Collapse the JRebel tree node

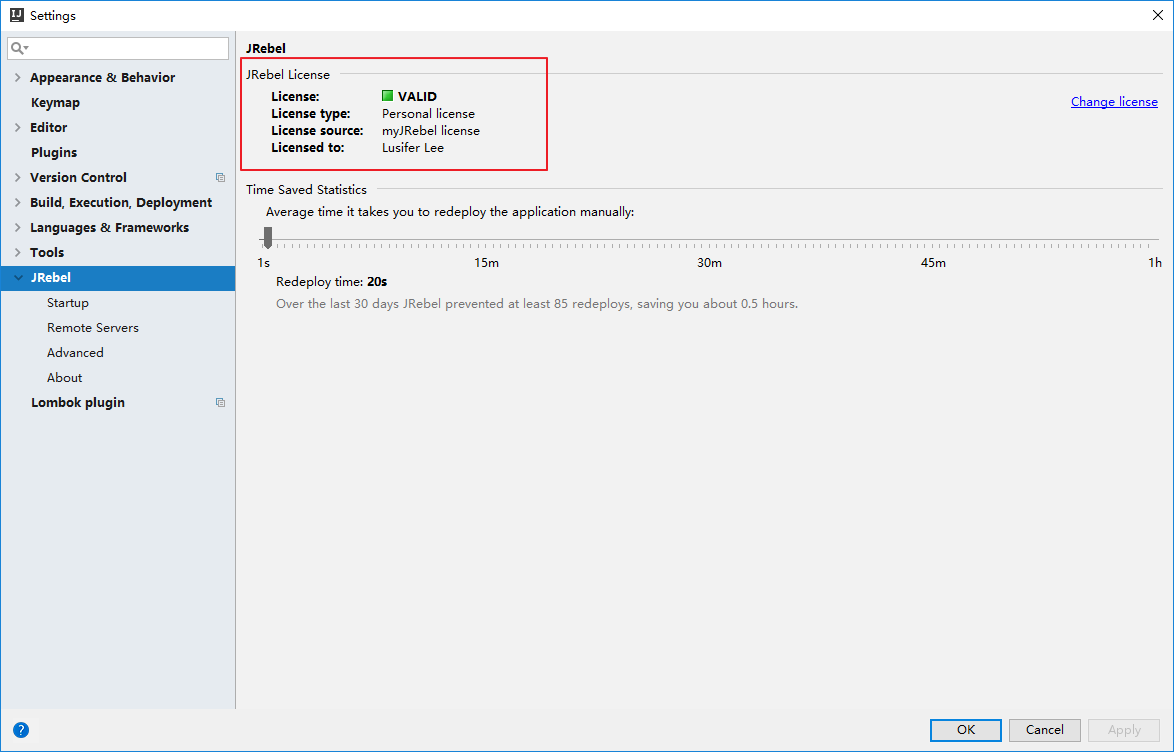[x=17, y=278]
